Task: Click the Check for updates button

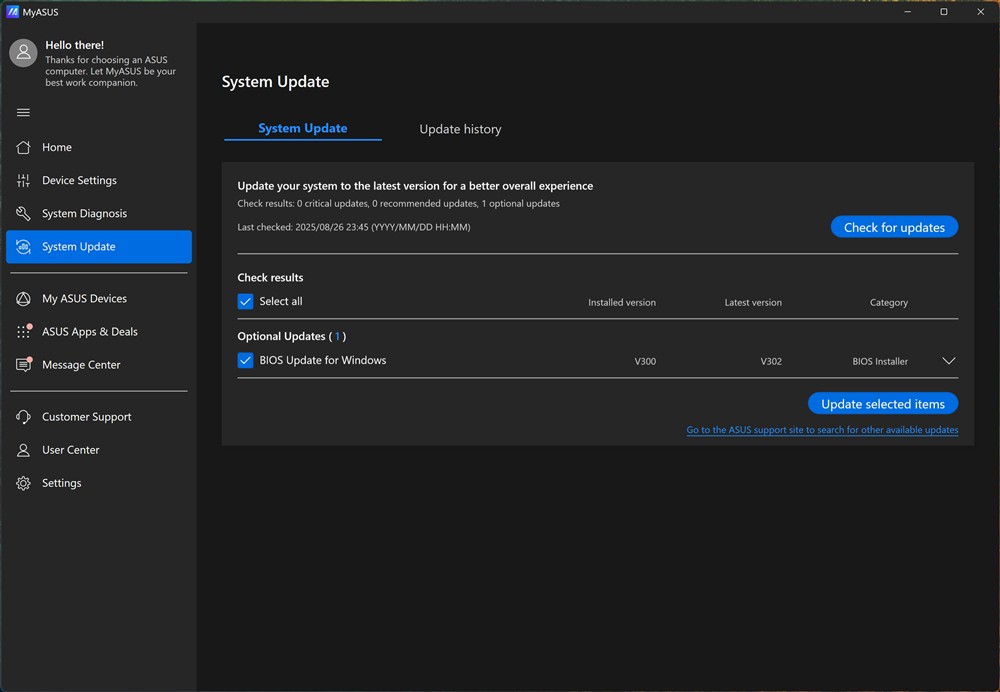Action: pos(894,227)
